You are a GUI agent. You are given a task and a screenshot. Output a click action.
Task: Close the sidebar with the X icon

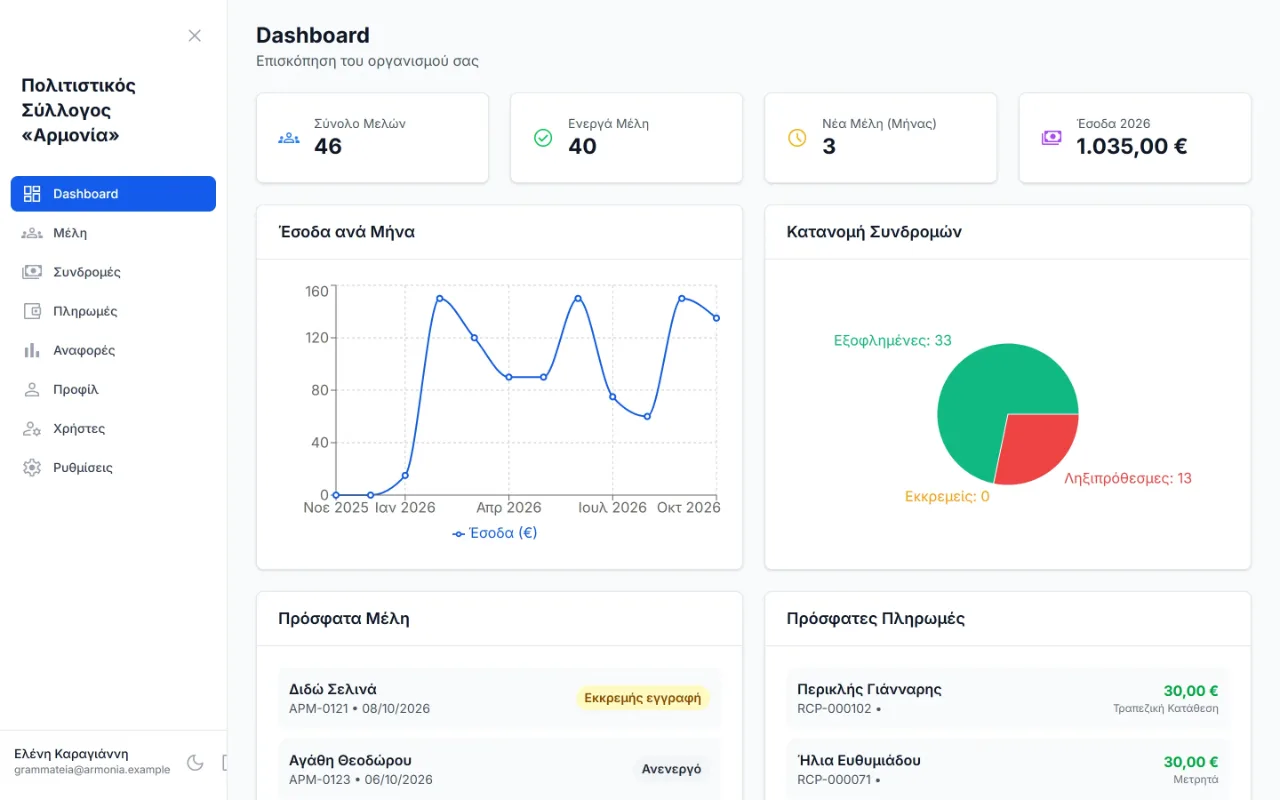click(195, 36)
